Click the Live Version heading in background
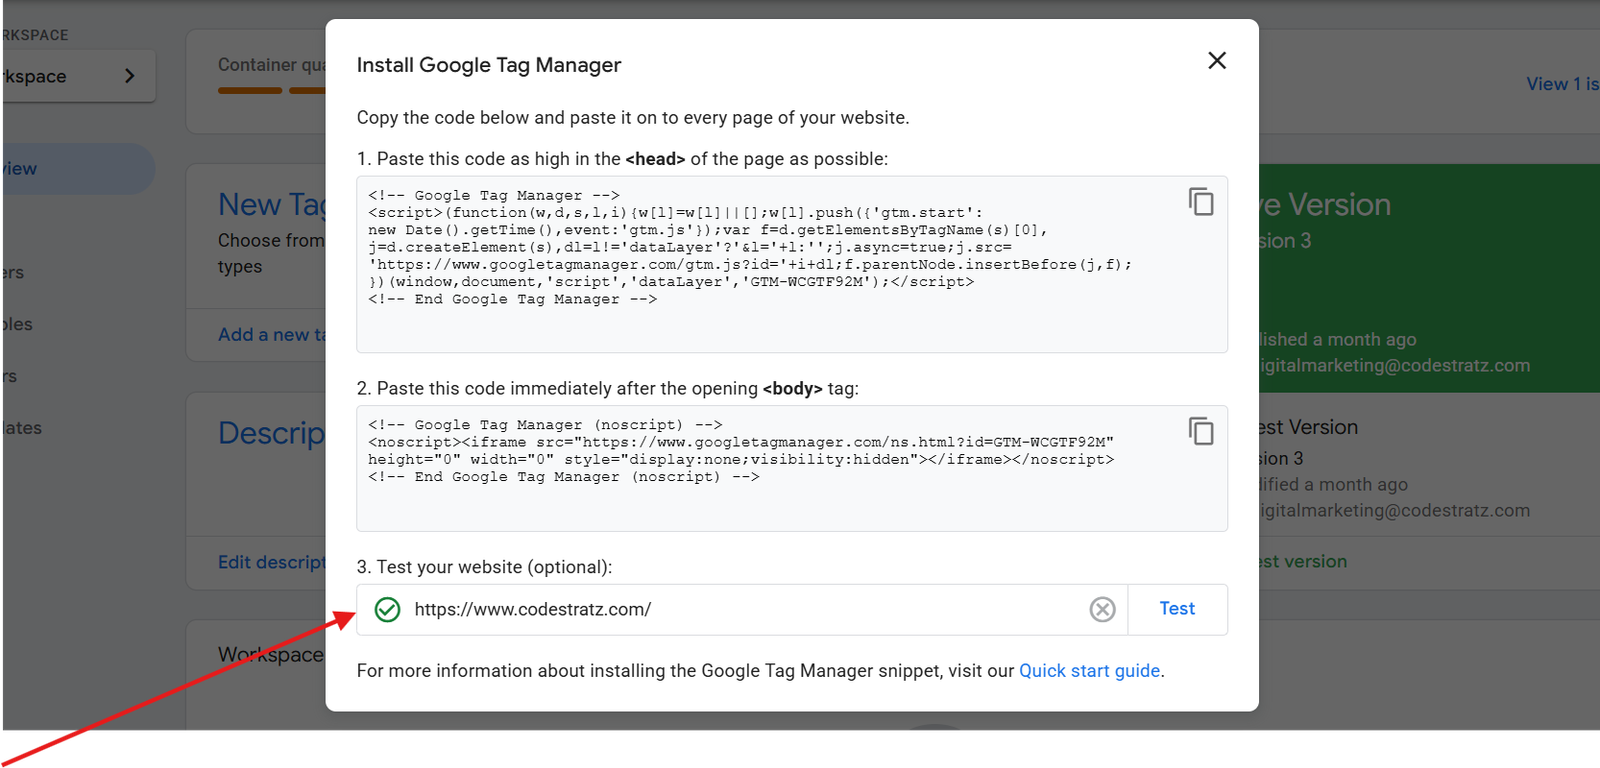The width and height of the screenshot is (1600, 768). pos(1326,204)
